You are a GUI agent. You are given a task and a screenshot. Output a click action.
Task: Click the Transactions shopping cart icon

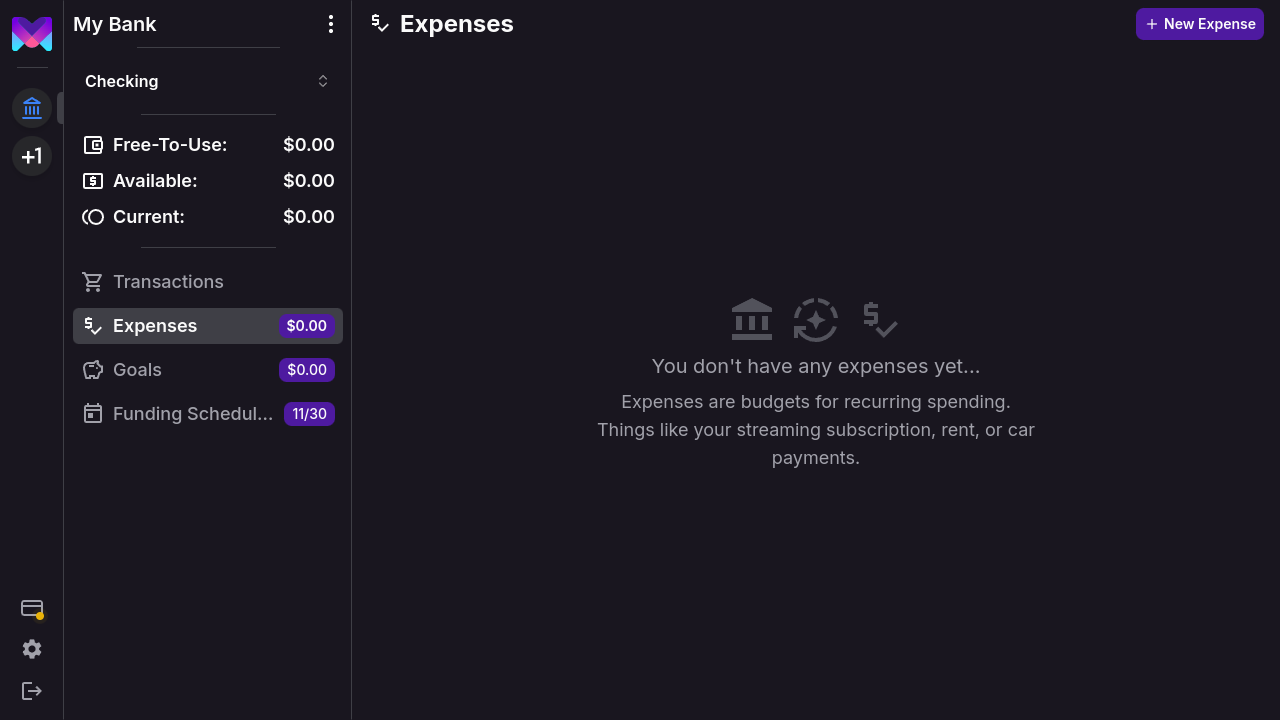(93, 282)
